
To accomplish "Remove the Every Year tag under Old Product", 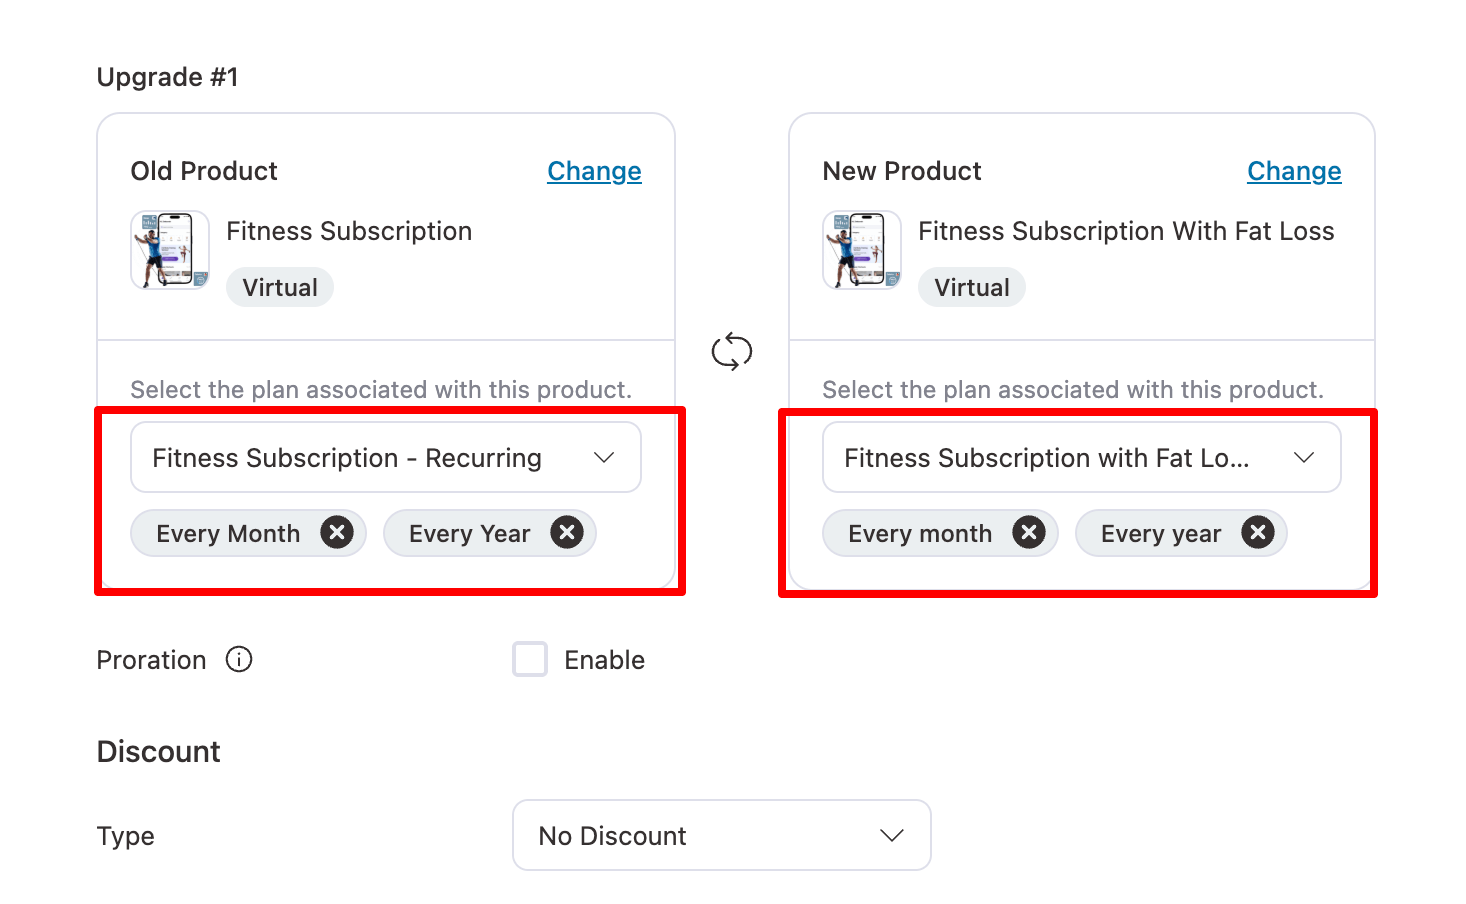I will click(x=566, y=533).
